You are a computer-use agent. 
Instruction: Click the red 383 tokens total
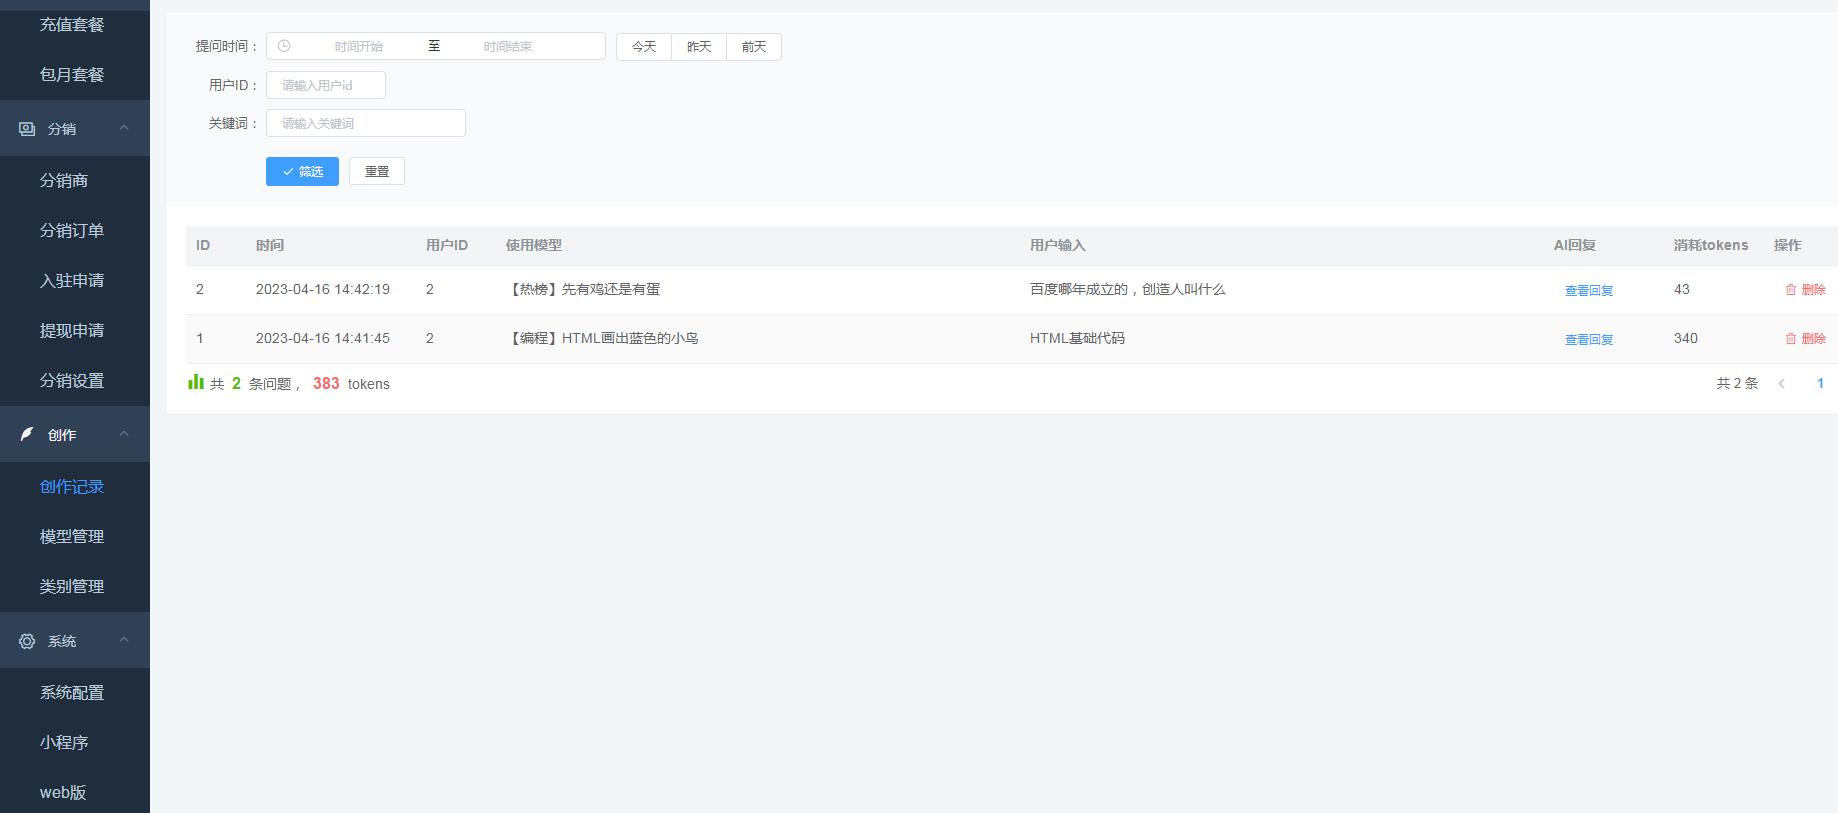(x=326, y=383)
